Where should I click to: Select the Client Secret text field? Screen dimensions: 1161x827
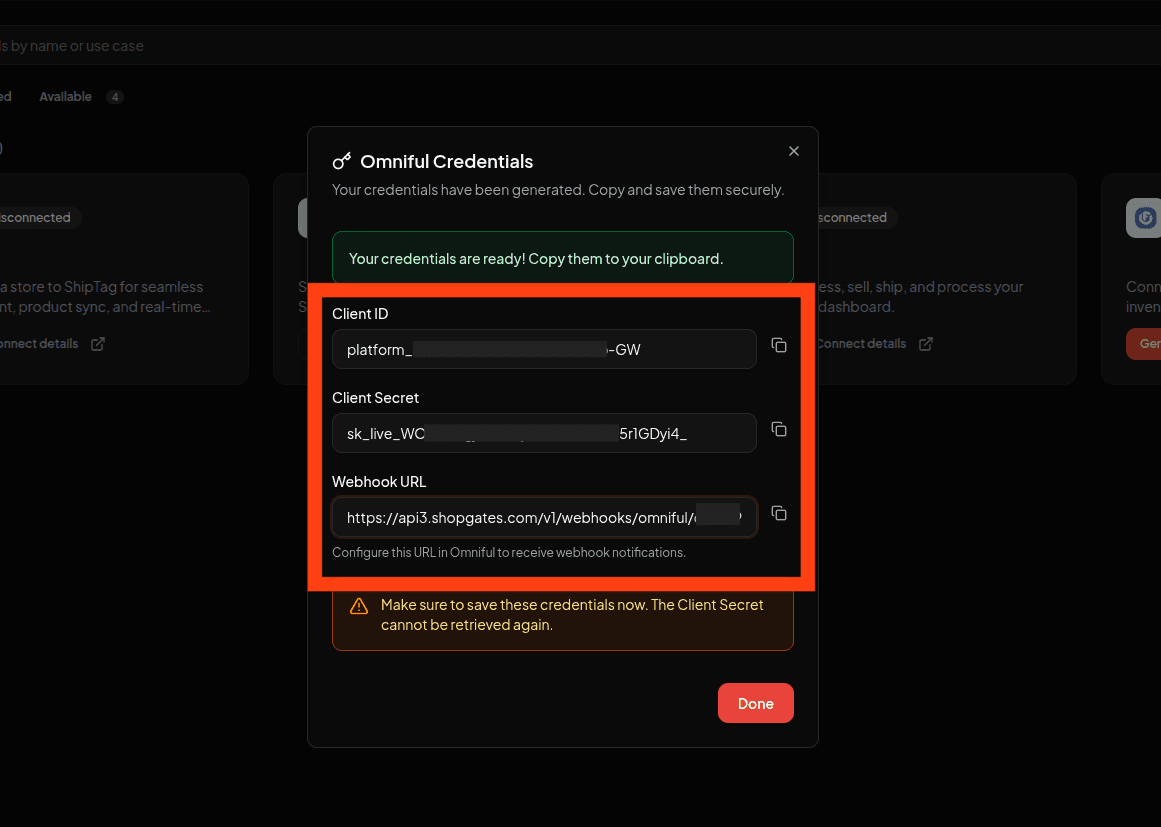tap(544, 433)
